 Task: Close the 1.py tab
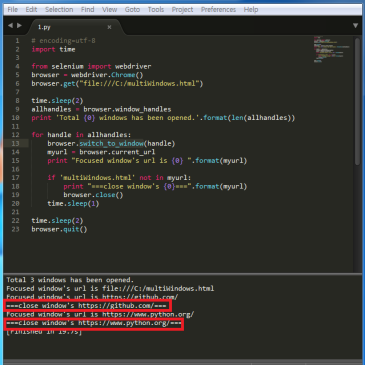[109, 27]
